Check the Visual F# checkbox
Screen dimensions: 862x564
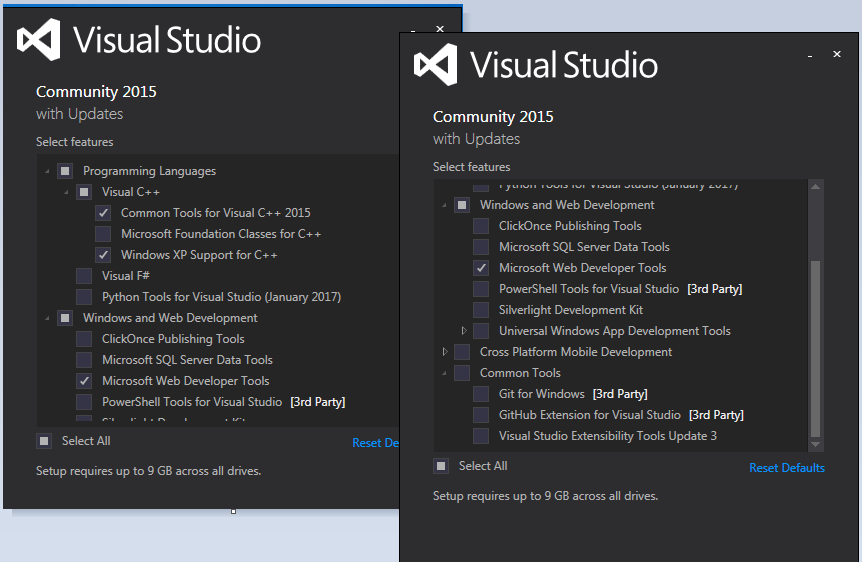[84, 276]
